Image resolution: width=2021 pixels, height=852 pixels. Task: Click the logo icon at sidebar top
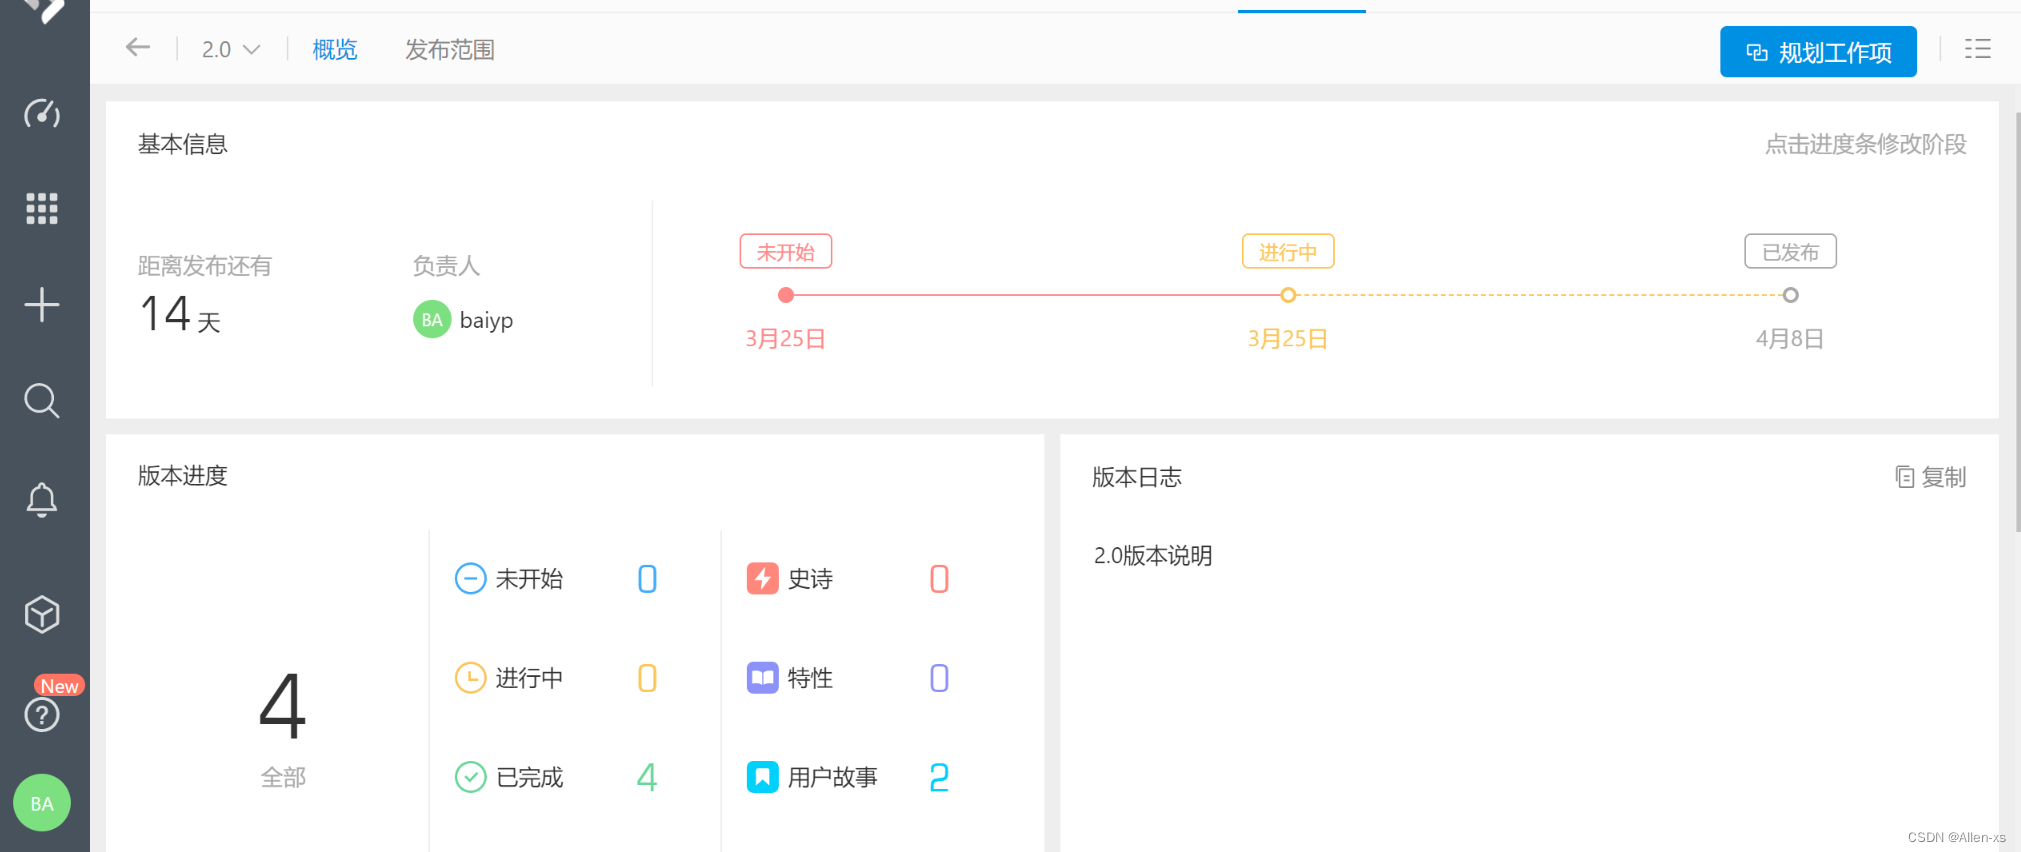point(44,10)
